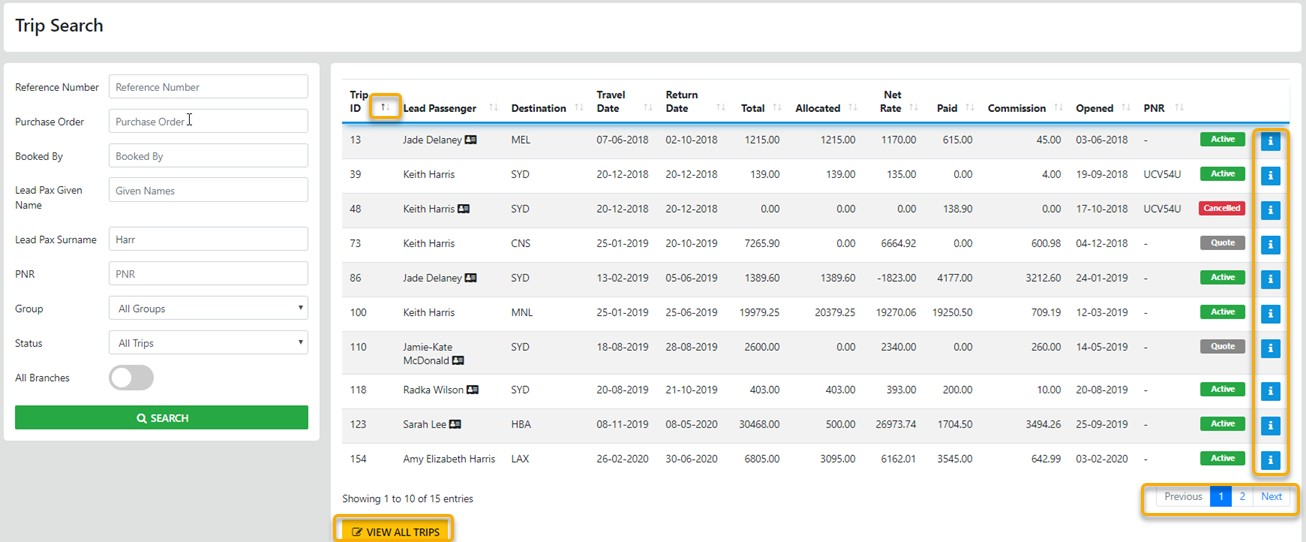Image resolution: width=1306 pixels, height=542 pixels.
Task: Toggle the All Branches switch
Action: pyautogui.click(x=131, y=378)
